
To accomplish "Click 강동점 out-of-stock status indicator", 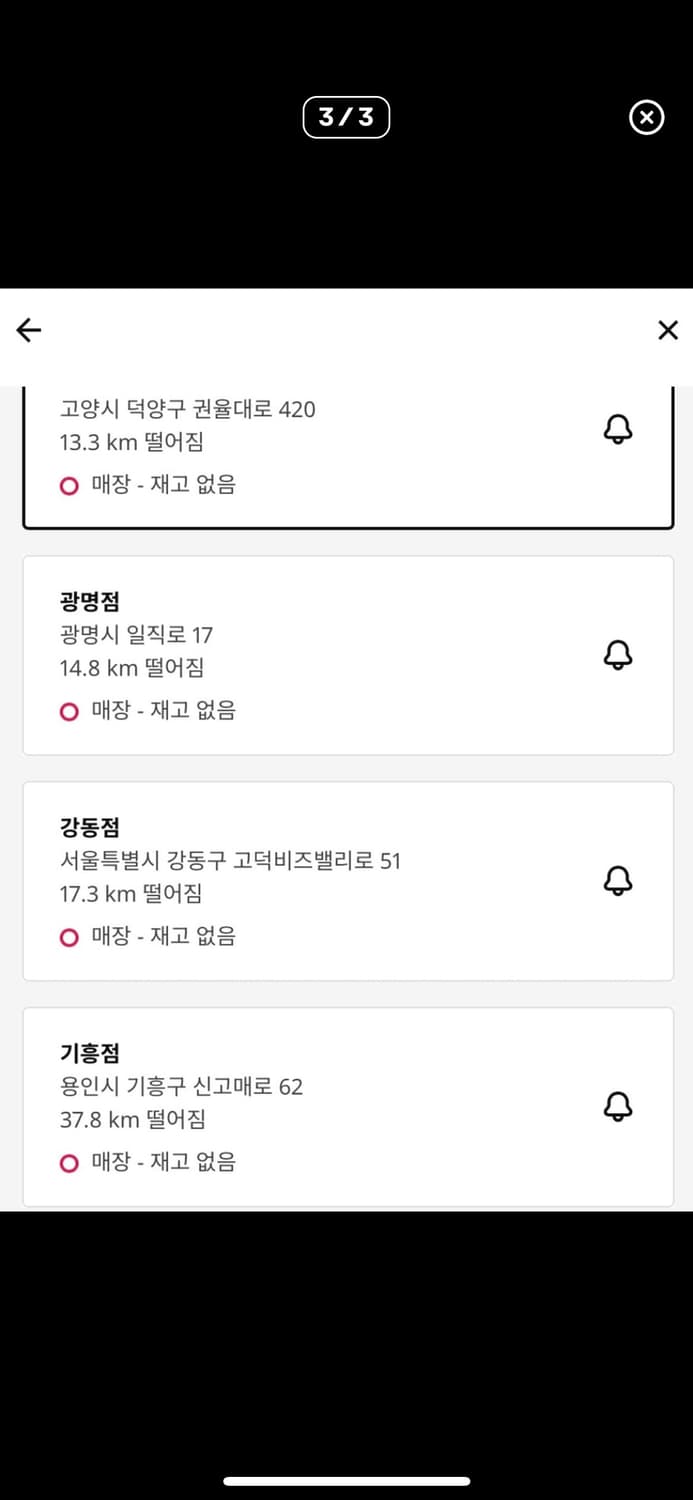I will coord(148,937).
